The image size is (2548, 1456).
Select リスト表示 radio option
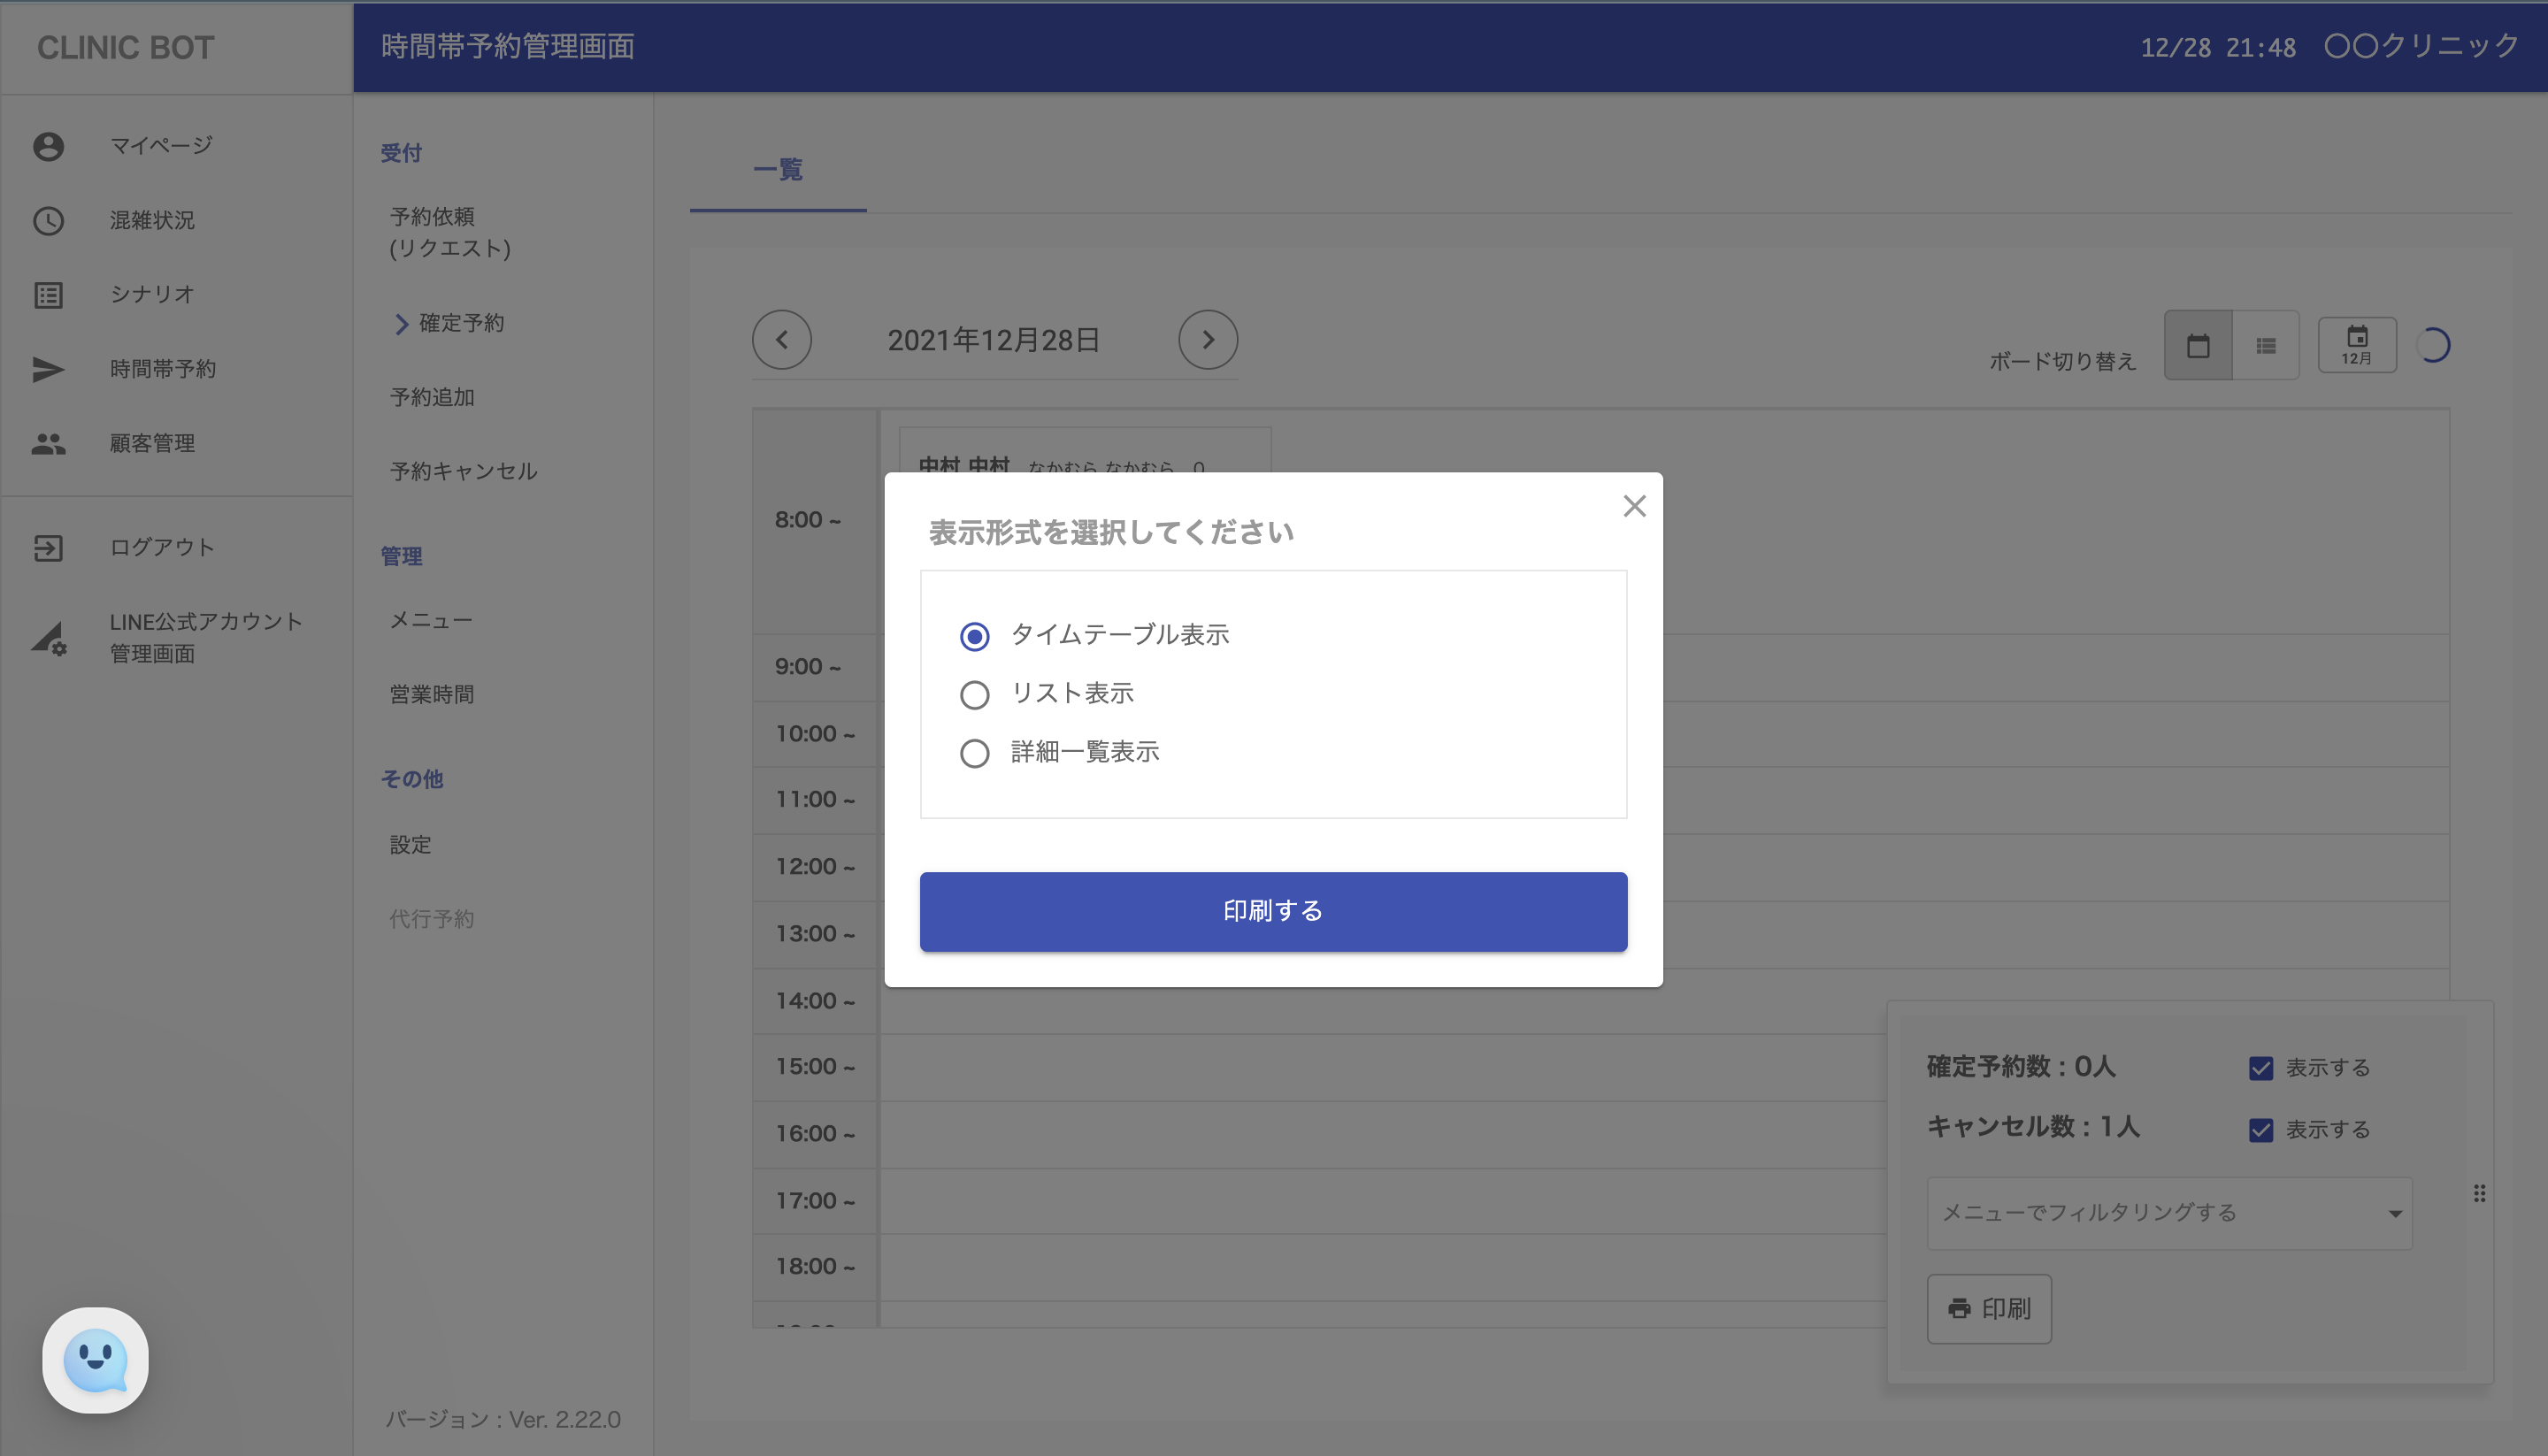974,694
